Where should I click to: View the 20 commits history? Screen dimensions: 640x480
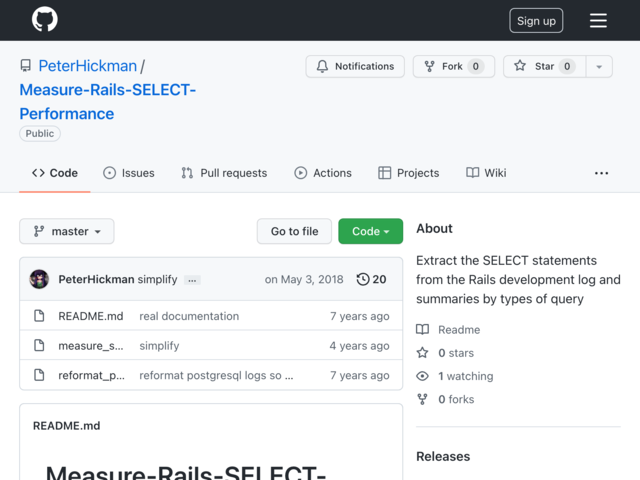coord(371,279)
